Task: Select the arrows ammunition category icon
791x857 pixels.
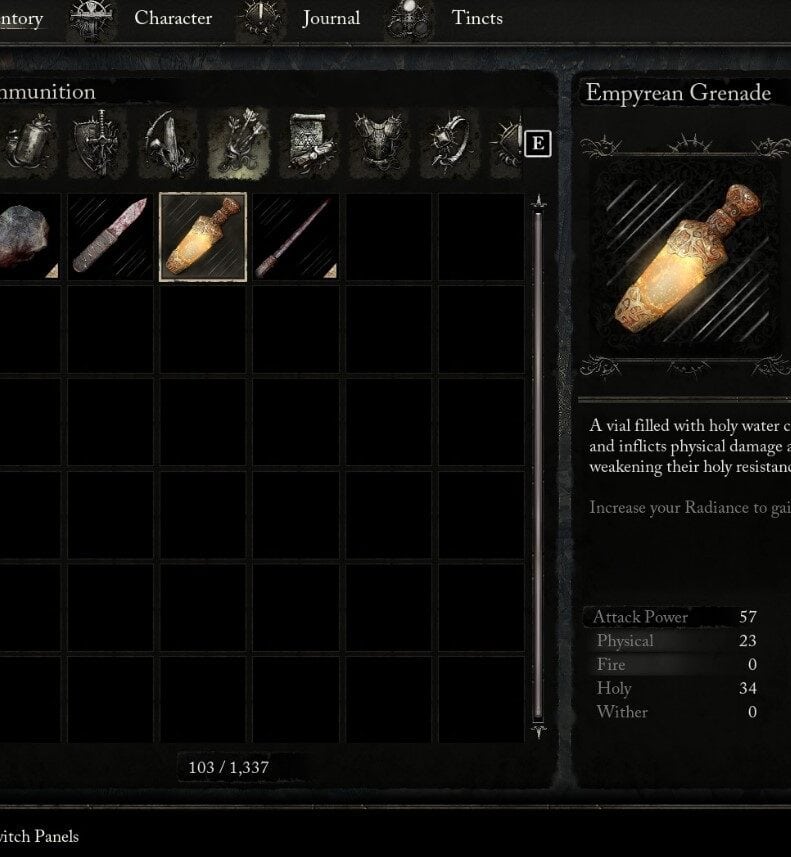Action: pos(239,144)
